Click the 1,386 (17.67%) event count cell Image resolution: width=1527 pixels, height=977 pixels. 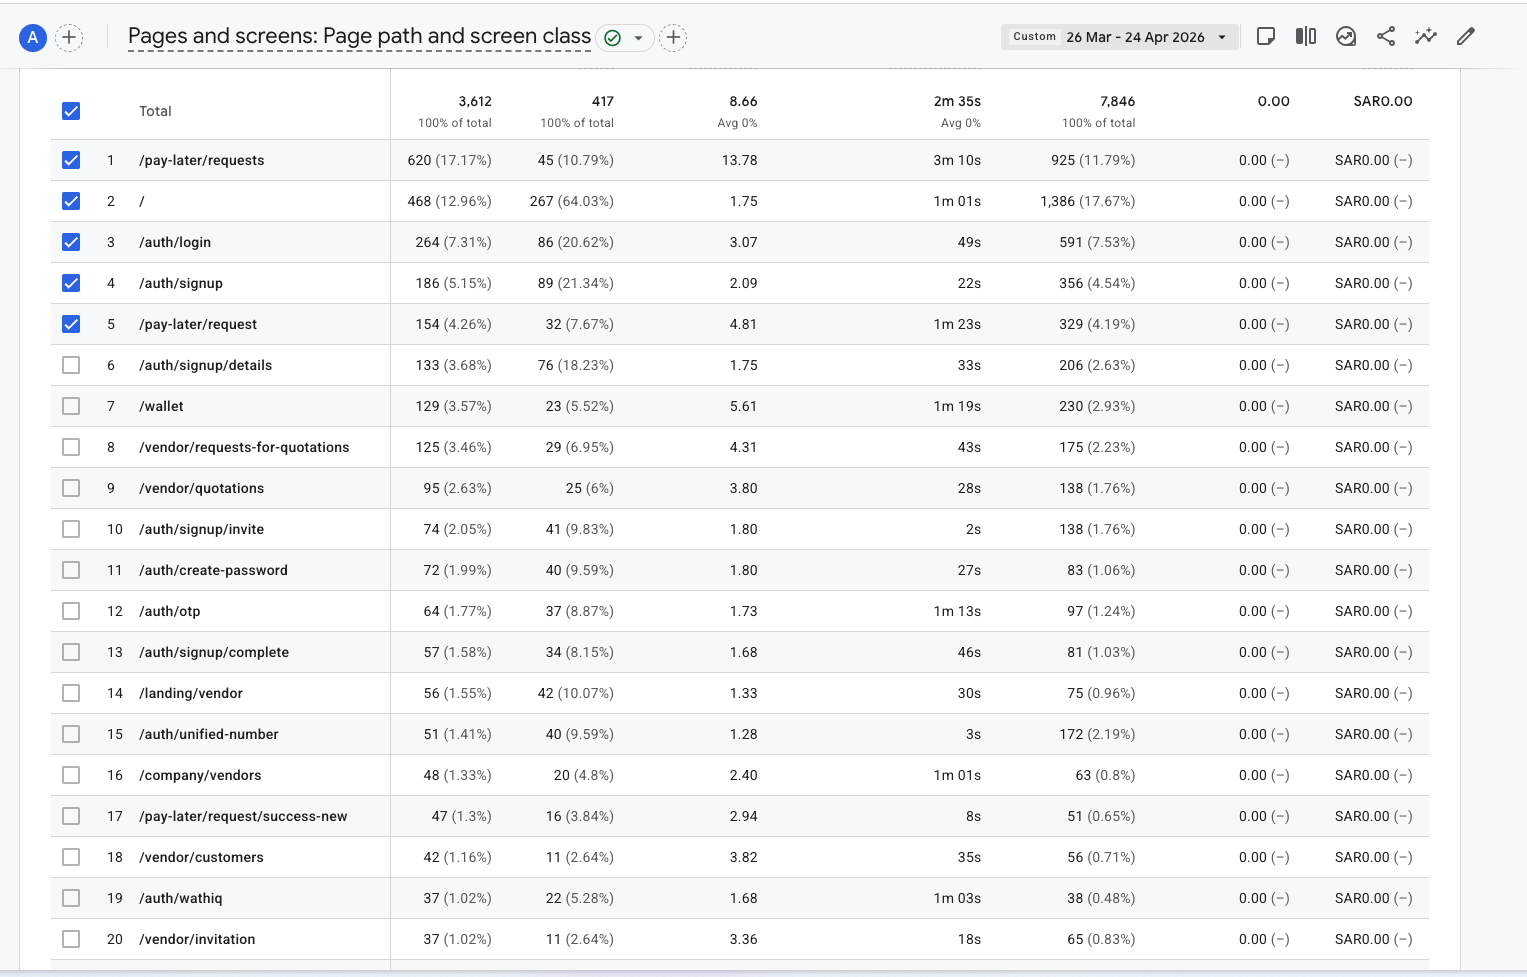[x=1087, y=201]
